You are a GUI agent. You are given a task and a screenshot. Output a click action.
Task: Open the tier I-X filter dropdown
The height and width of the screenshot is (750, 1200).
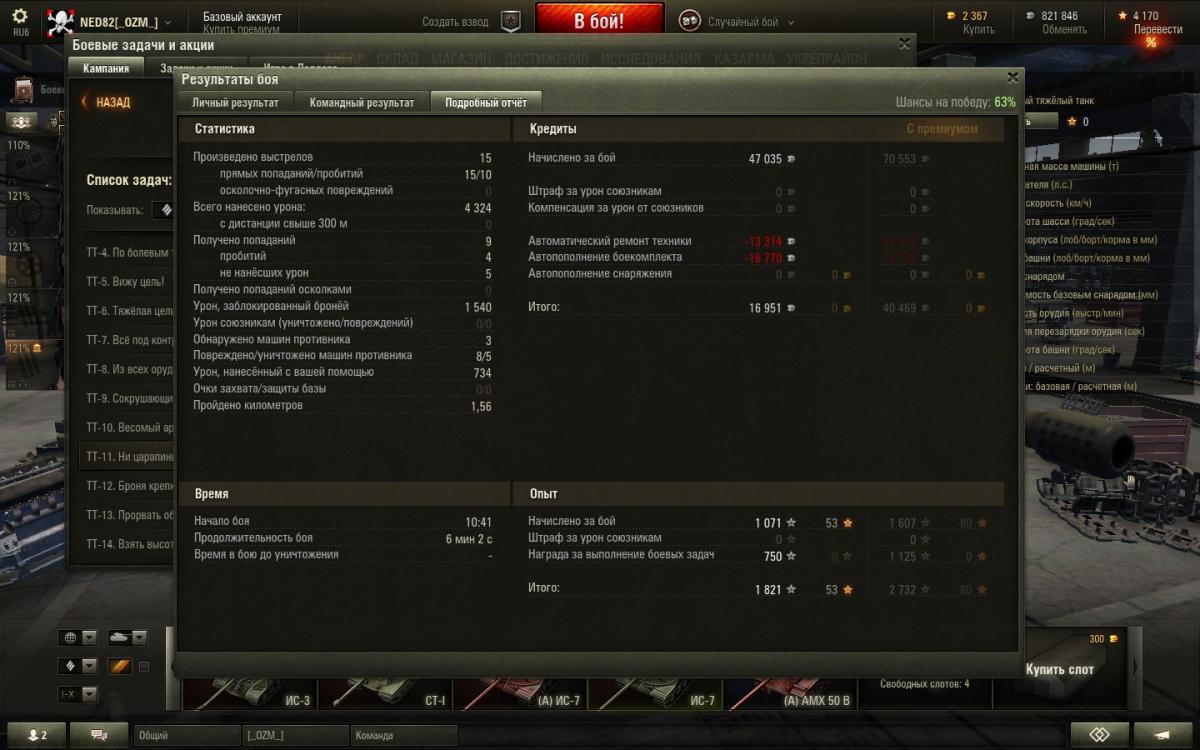tap(79, 693)
